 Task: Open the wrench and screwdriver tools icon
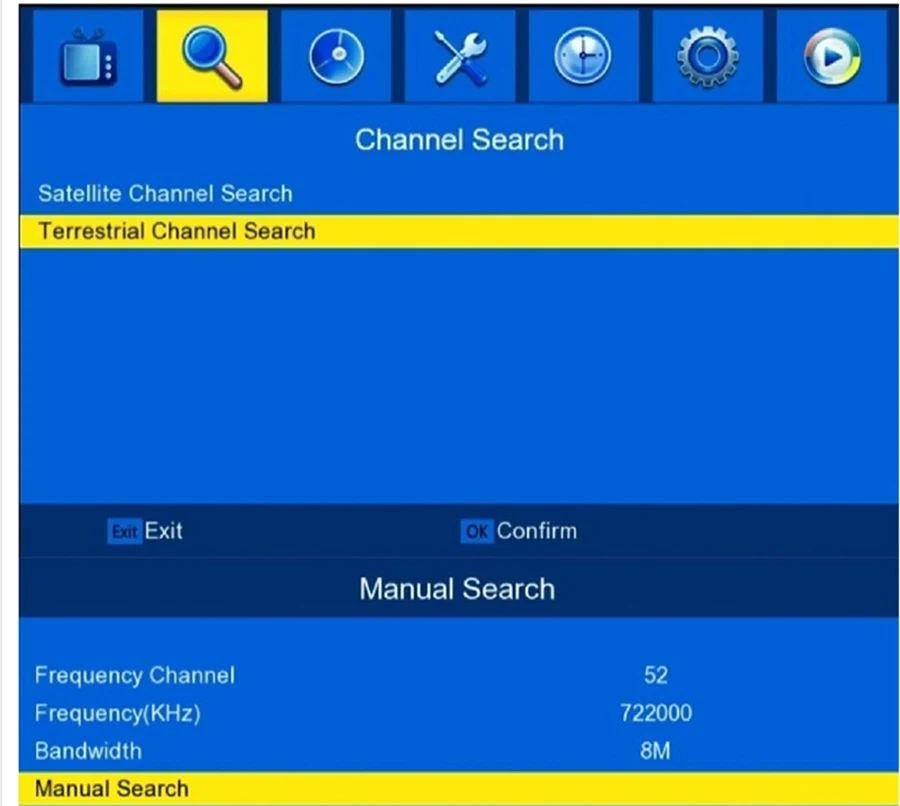click(460, 56)
